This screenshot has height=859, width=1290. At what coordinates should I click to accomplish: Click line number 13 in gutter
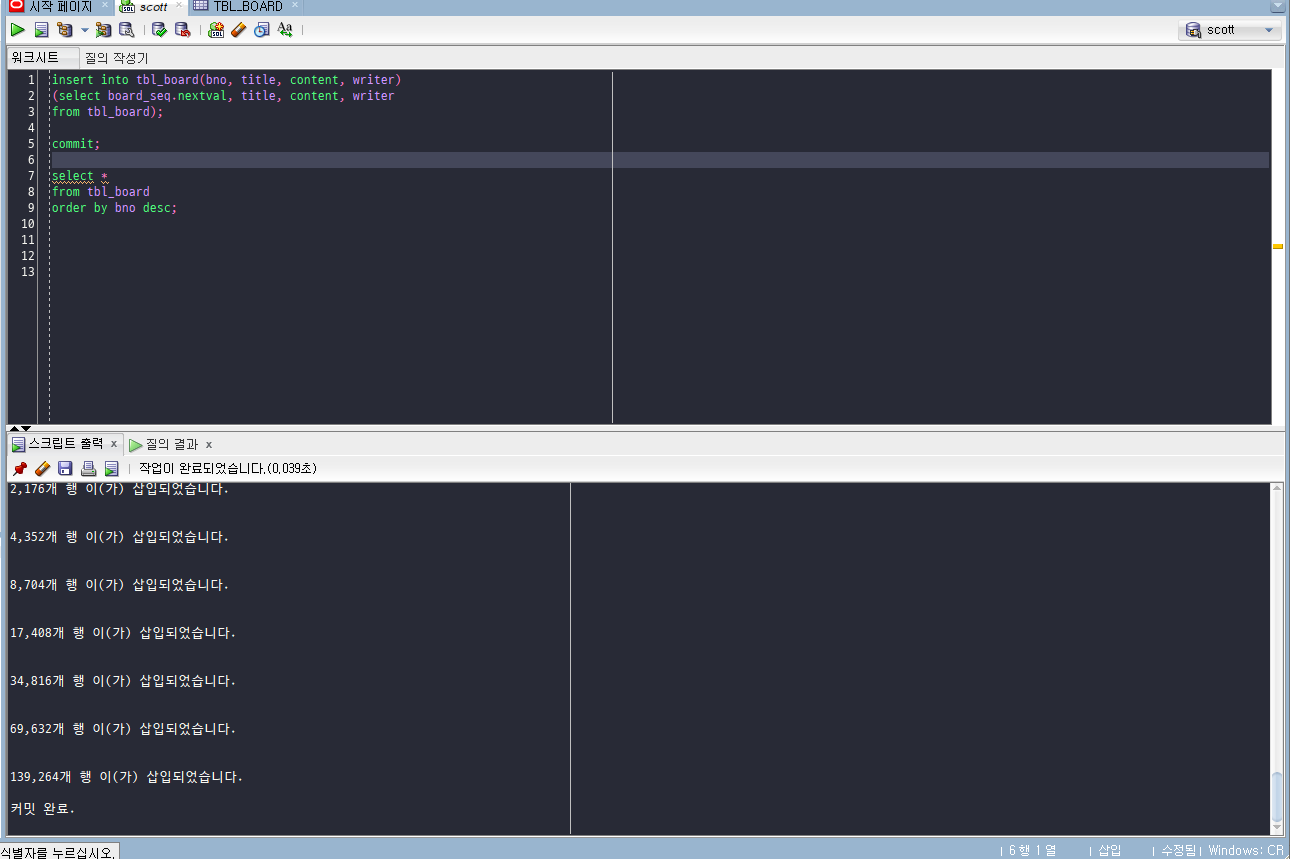click(28, 272)
